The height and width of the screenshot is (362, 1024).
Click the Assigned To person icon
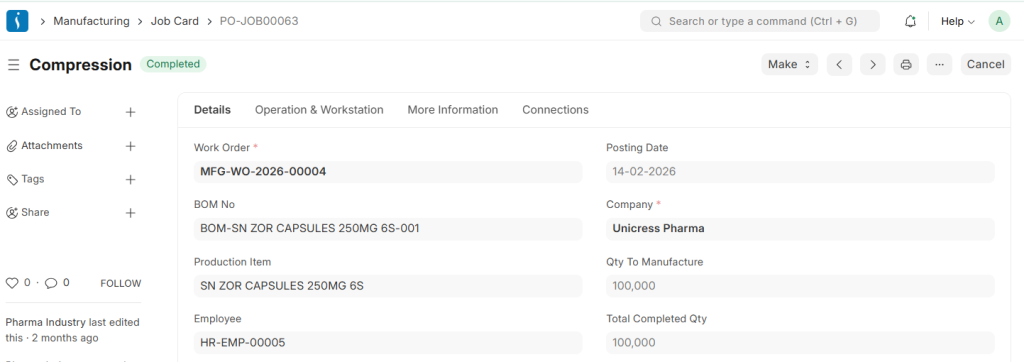(12, 112)
